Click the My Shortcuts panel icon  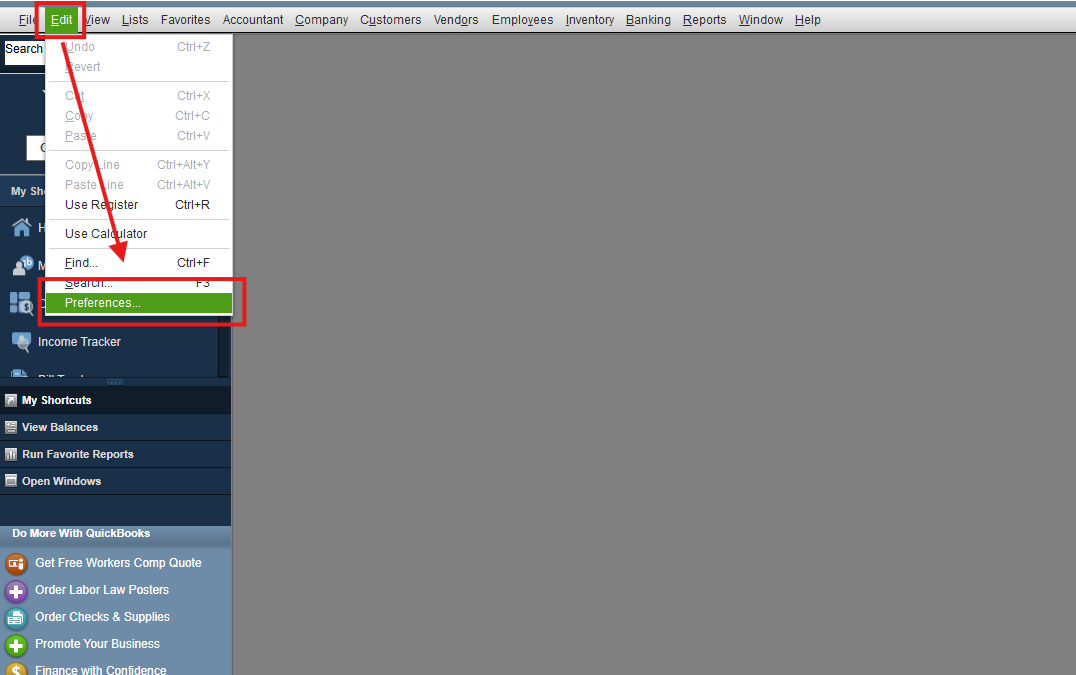[x=10, y=400]
